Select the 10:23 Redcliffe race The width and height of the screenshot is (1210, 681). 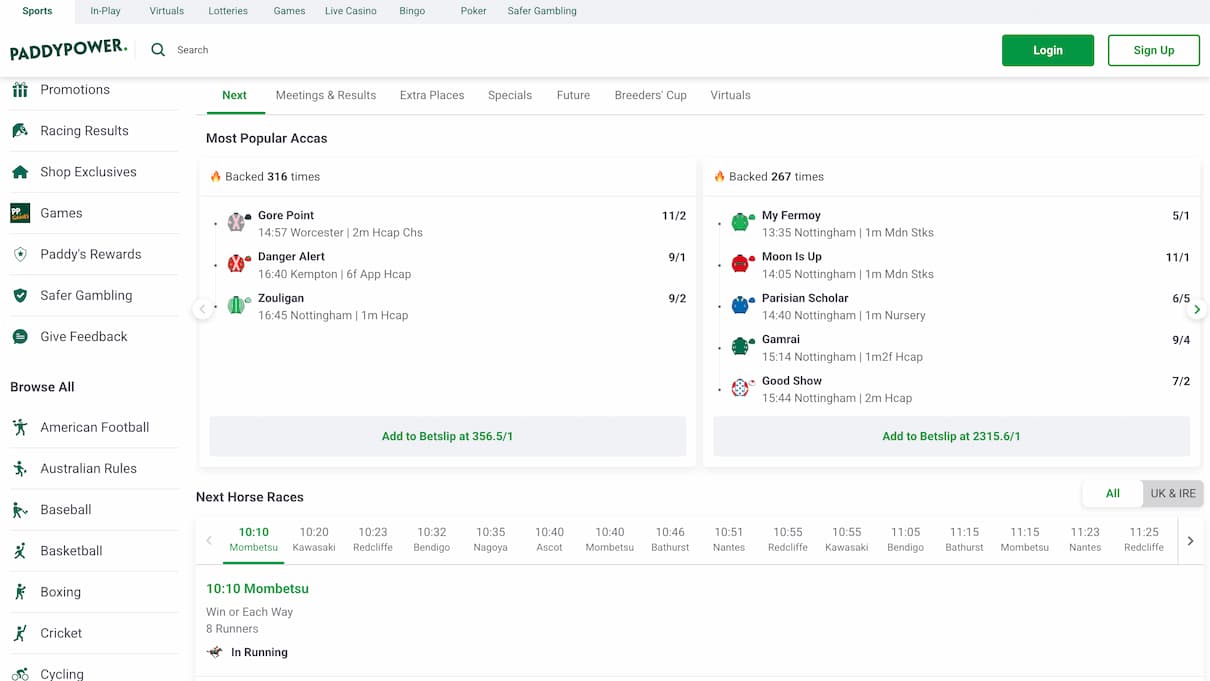pos(373,540)
